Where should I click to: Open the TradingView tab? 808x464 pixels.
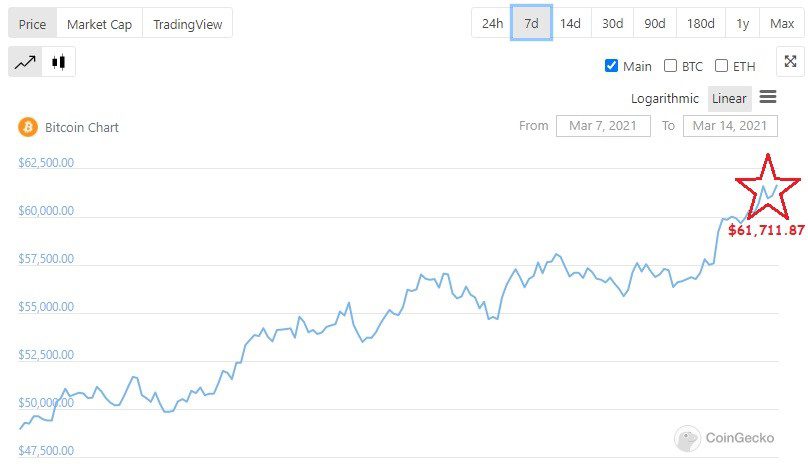[188, 23]
